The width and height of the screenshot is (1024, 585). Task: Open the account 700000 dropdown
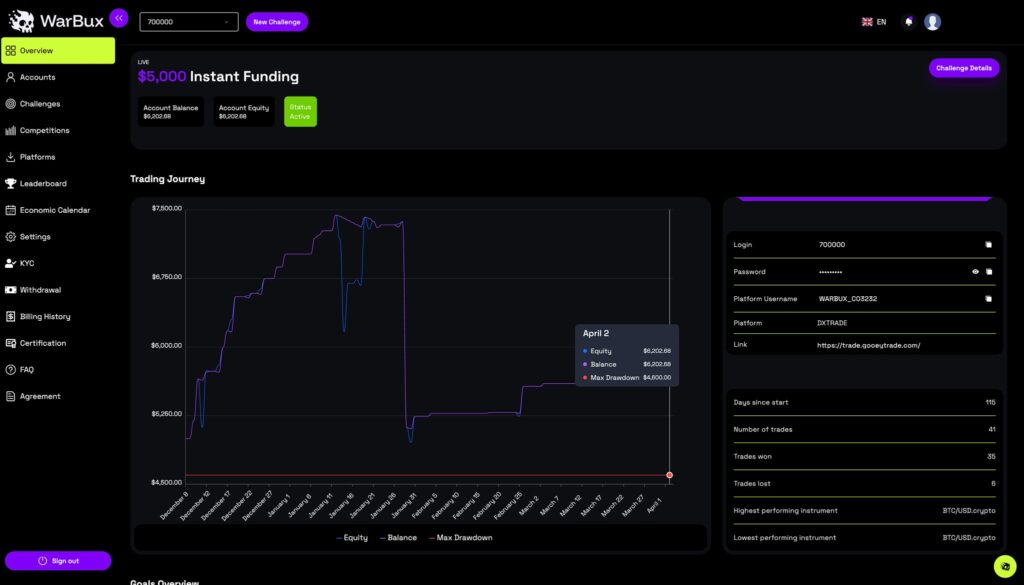(x=188, y=20)
